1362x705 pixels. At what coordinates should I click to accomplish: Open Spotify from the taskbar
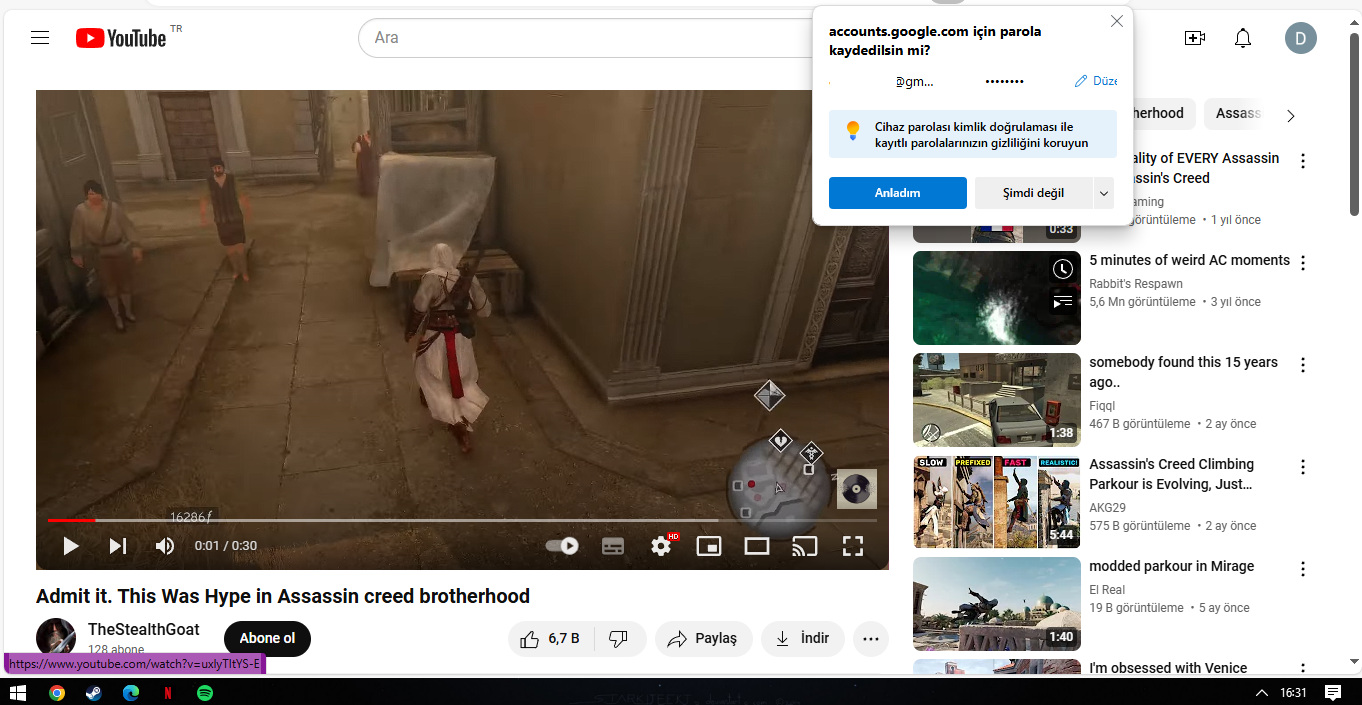(x=205, y=692)
